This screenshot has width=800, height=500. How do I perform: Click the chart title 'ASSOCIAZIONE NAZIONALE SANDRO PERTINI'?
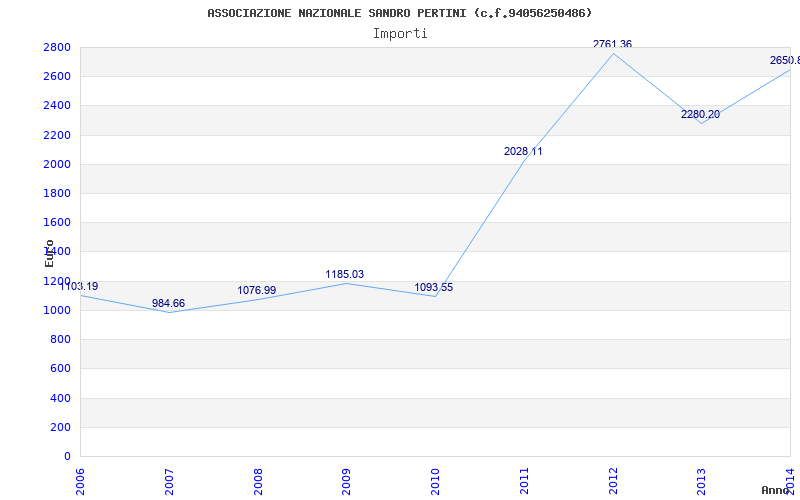tap(339, 13)
